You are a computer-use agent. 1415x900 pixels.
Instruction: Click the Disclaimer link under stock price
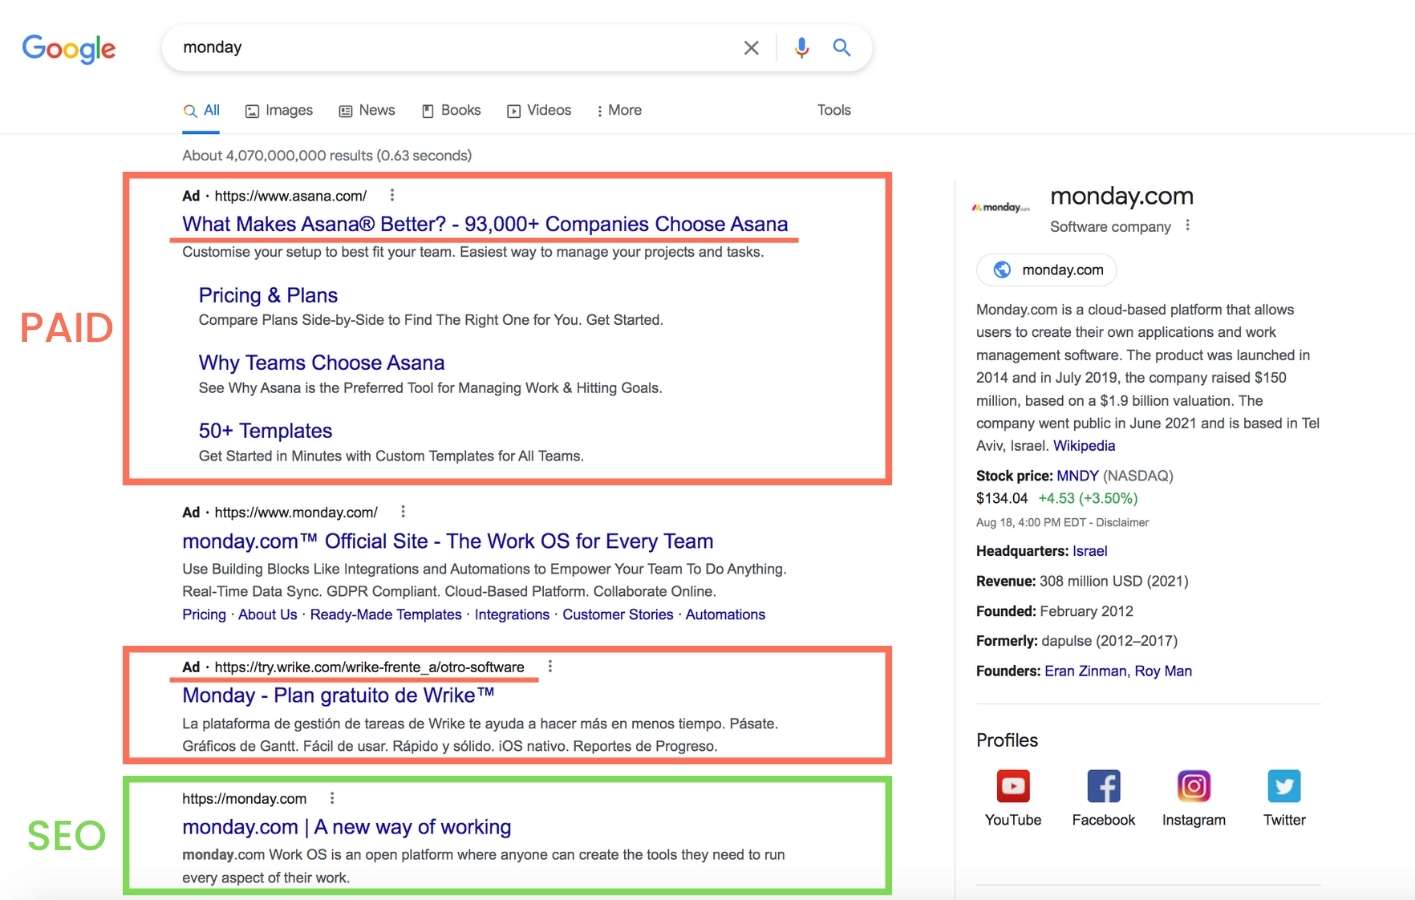1122,522
